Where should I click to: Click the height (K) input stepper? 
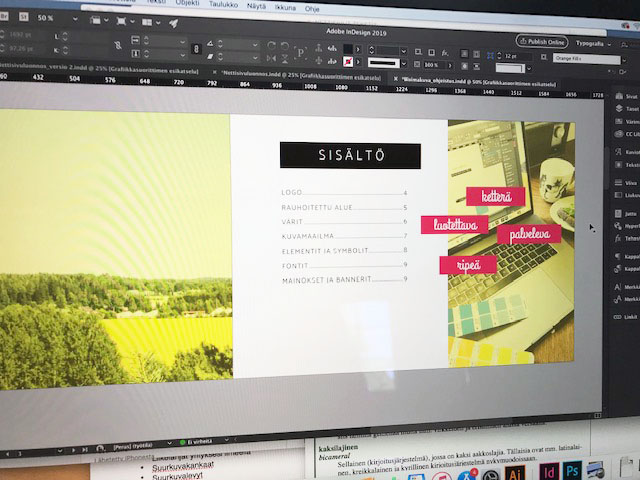(65, 51)
